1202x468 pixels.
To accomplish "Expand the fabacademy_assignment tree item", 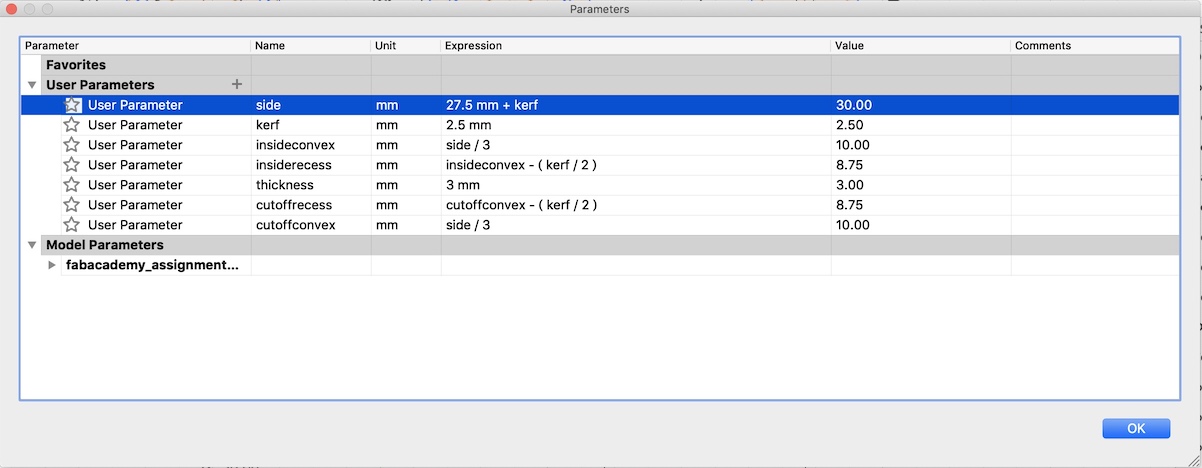I will [x=52, y=265].
